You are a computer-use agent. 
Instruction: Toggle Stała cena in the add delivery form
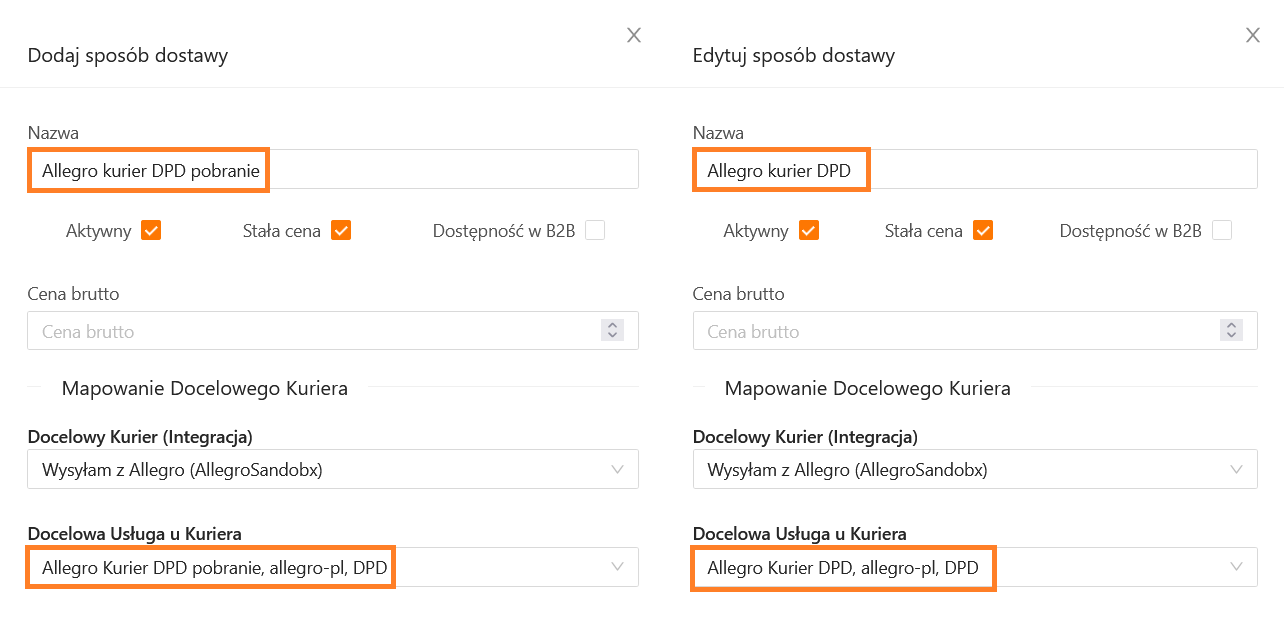[x=341, y=231]
